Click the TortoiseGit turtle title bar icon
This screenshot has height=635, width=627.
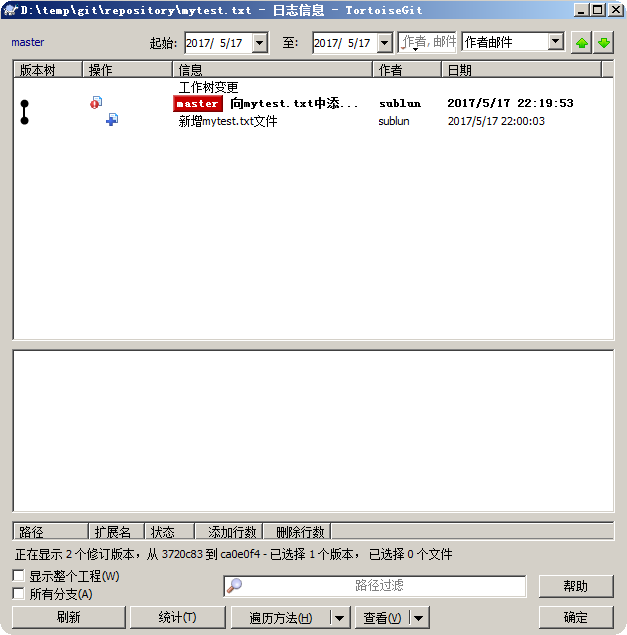[11, 10]
